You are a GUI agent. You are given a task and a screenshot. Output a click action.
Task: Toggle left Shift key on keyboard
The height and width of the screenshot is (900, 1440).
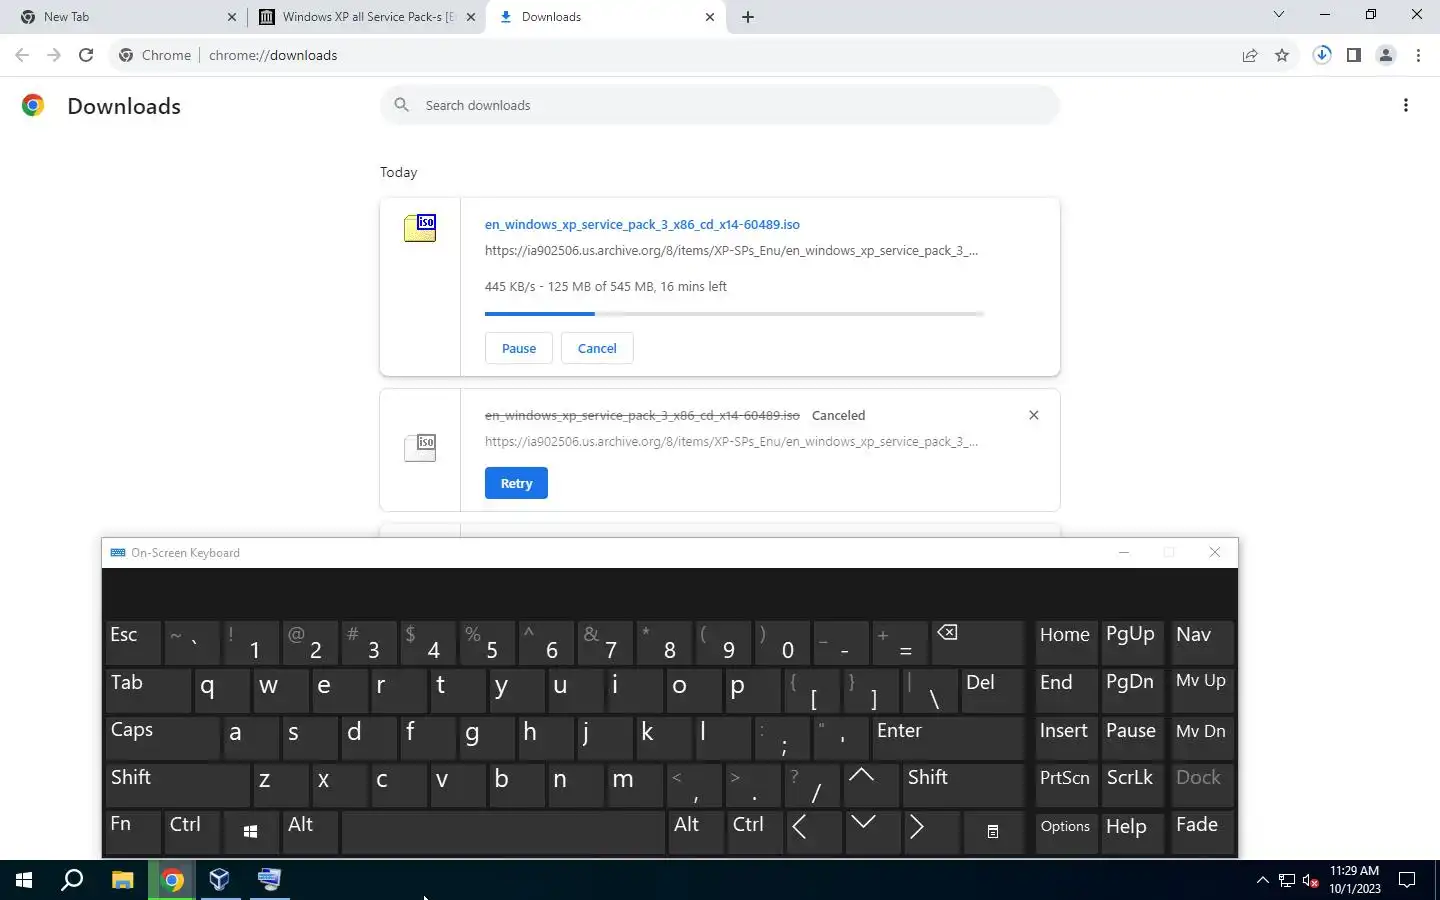(x=177, y=785)
